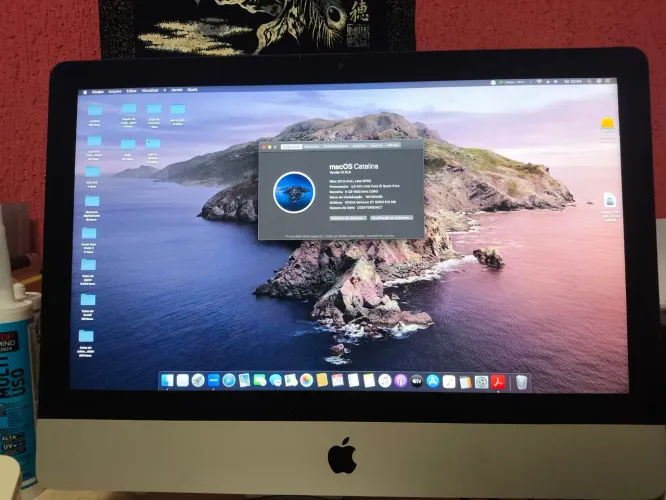Select the document file icon on desktop right
The width and height of the screenshot is (666, 500).
(610, 200)
